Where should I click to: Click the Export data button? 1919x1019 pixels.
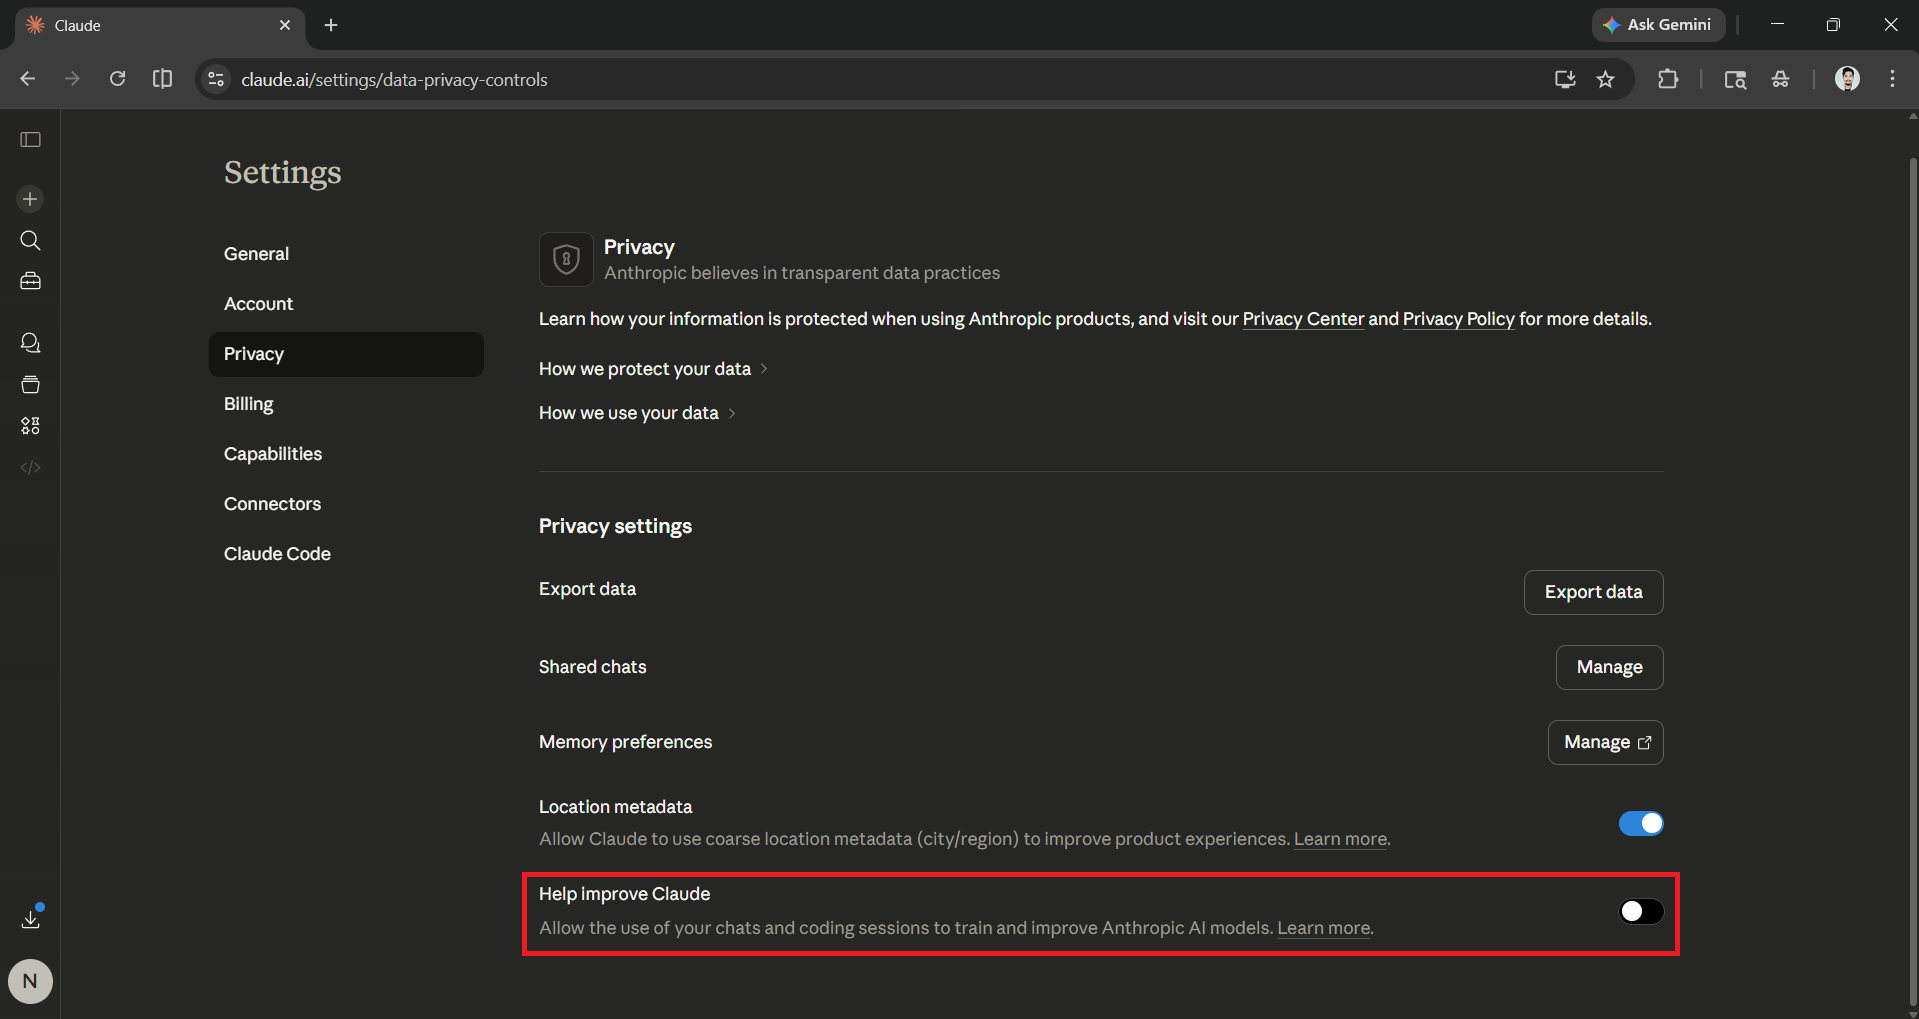pos(1593,592)
